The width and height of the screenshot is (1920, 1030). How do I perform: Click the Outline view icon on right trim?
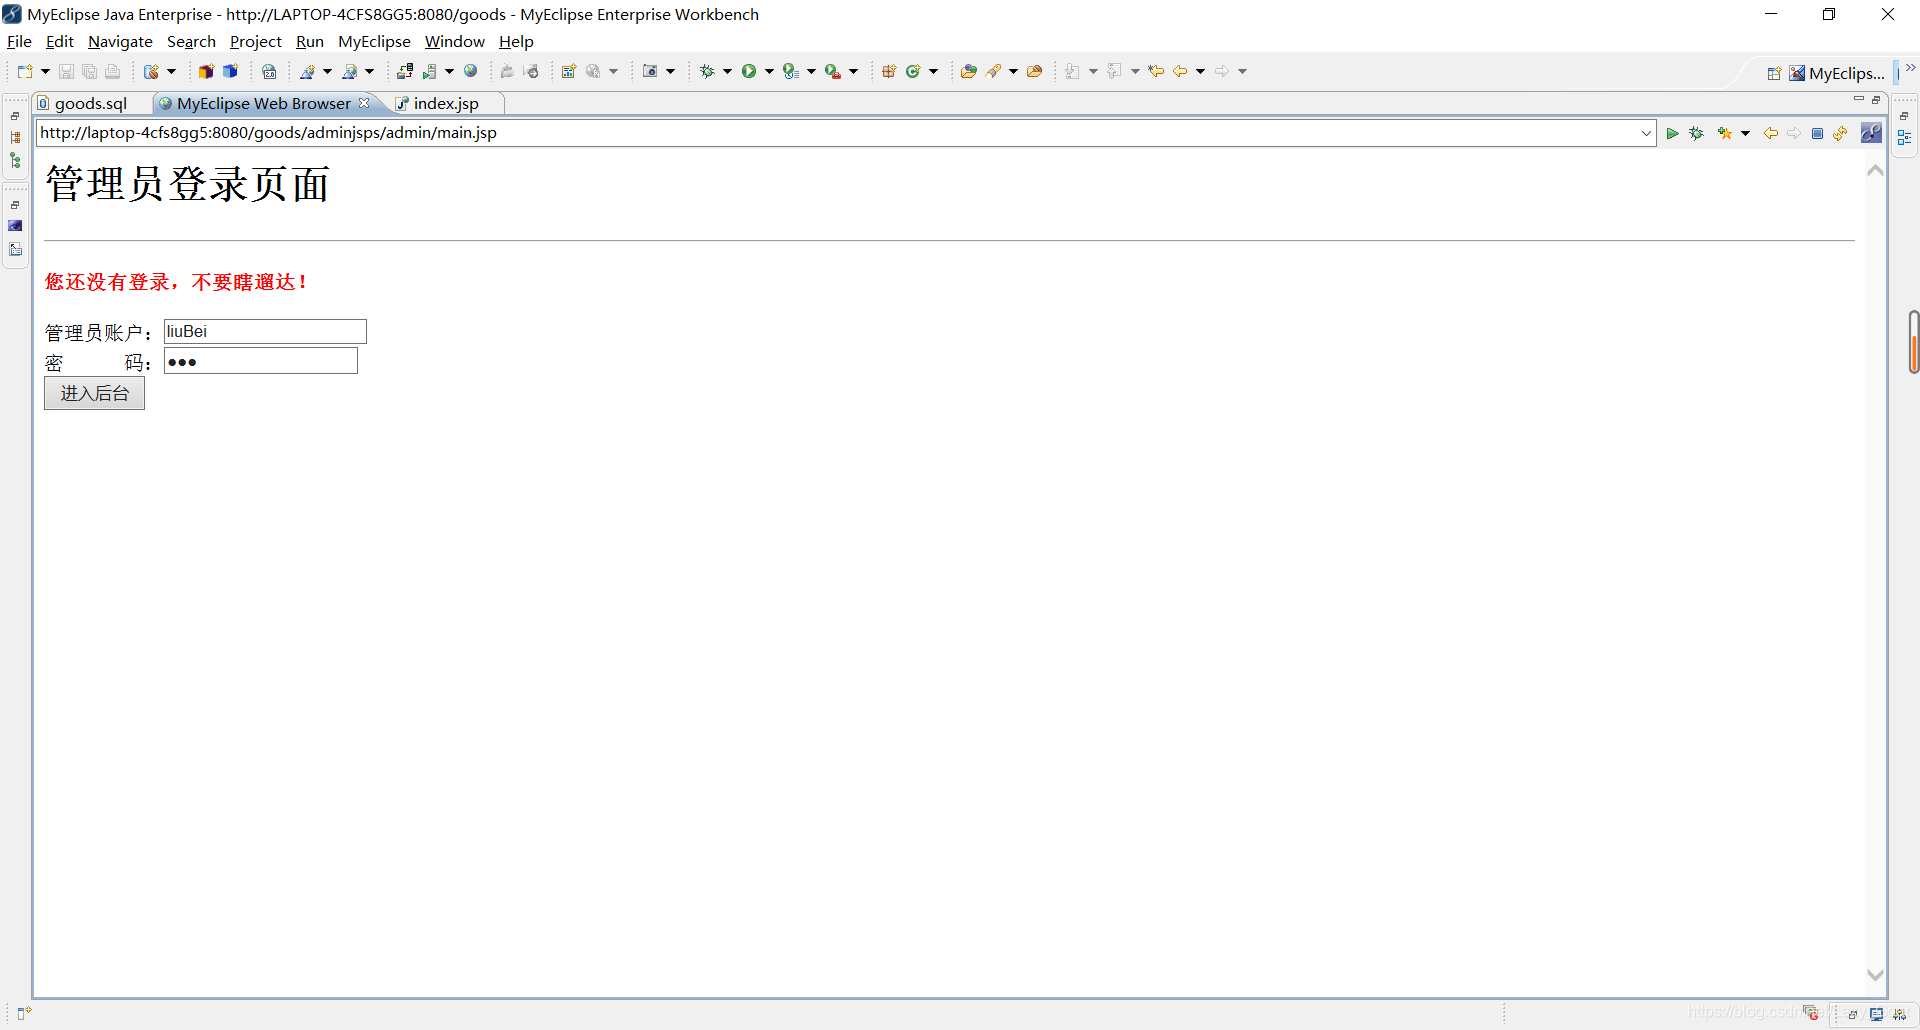1904,138
